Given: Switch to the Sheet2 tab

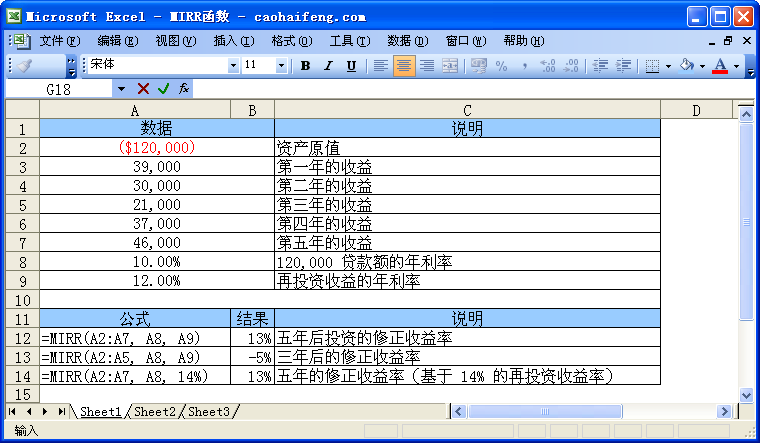Looking at the screenshot, I should click(155, 412).
